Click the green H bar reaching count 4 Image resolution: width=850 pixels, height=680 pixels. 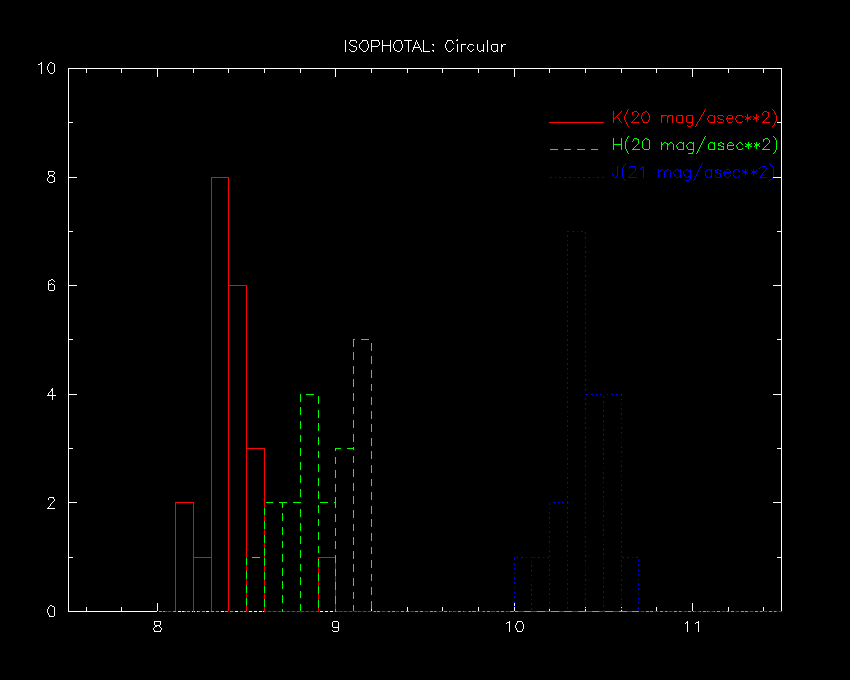(x=310, y=503)
